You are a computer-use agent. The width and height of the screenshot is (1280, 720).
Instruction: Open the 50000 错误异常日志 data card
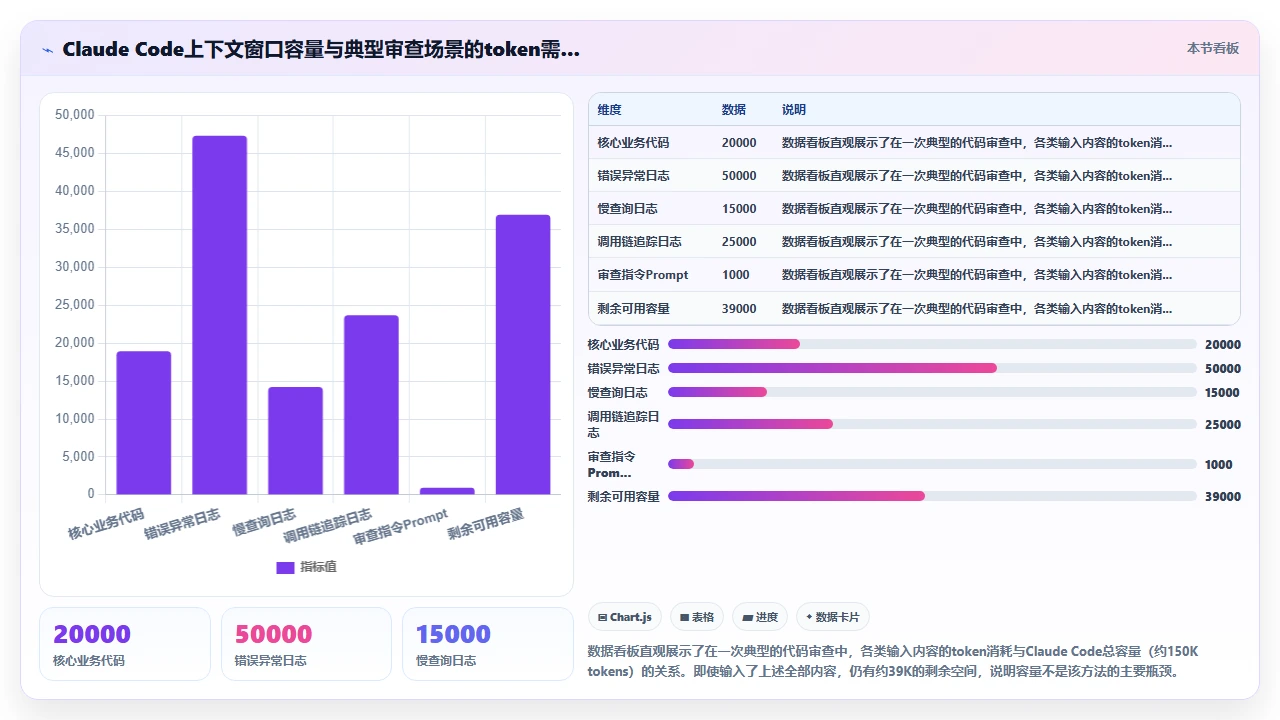306,644
